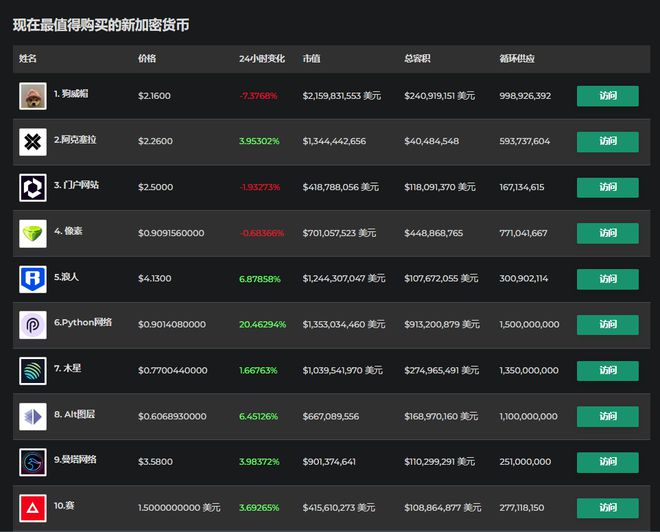Click the blue R shield icon in row 5
Viewport: 660px width, 532px height.
[33, 279]
